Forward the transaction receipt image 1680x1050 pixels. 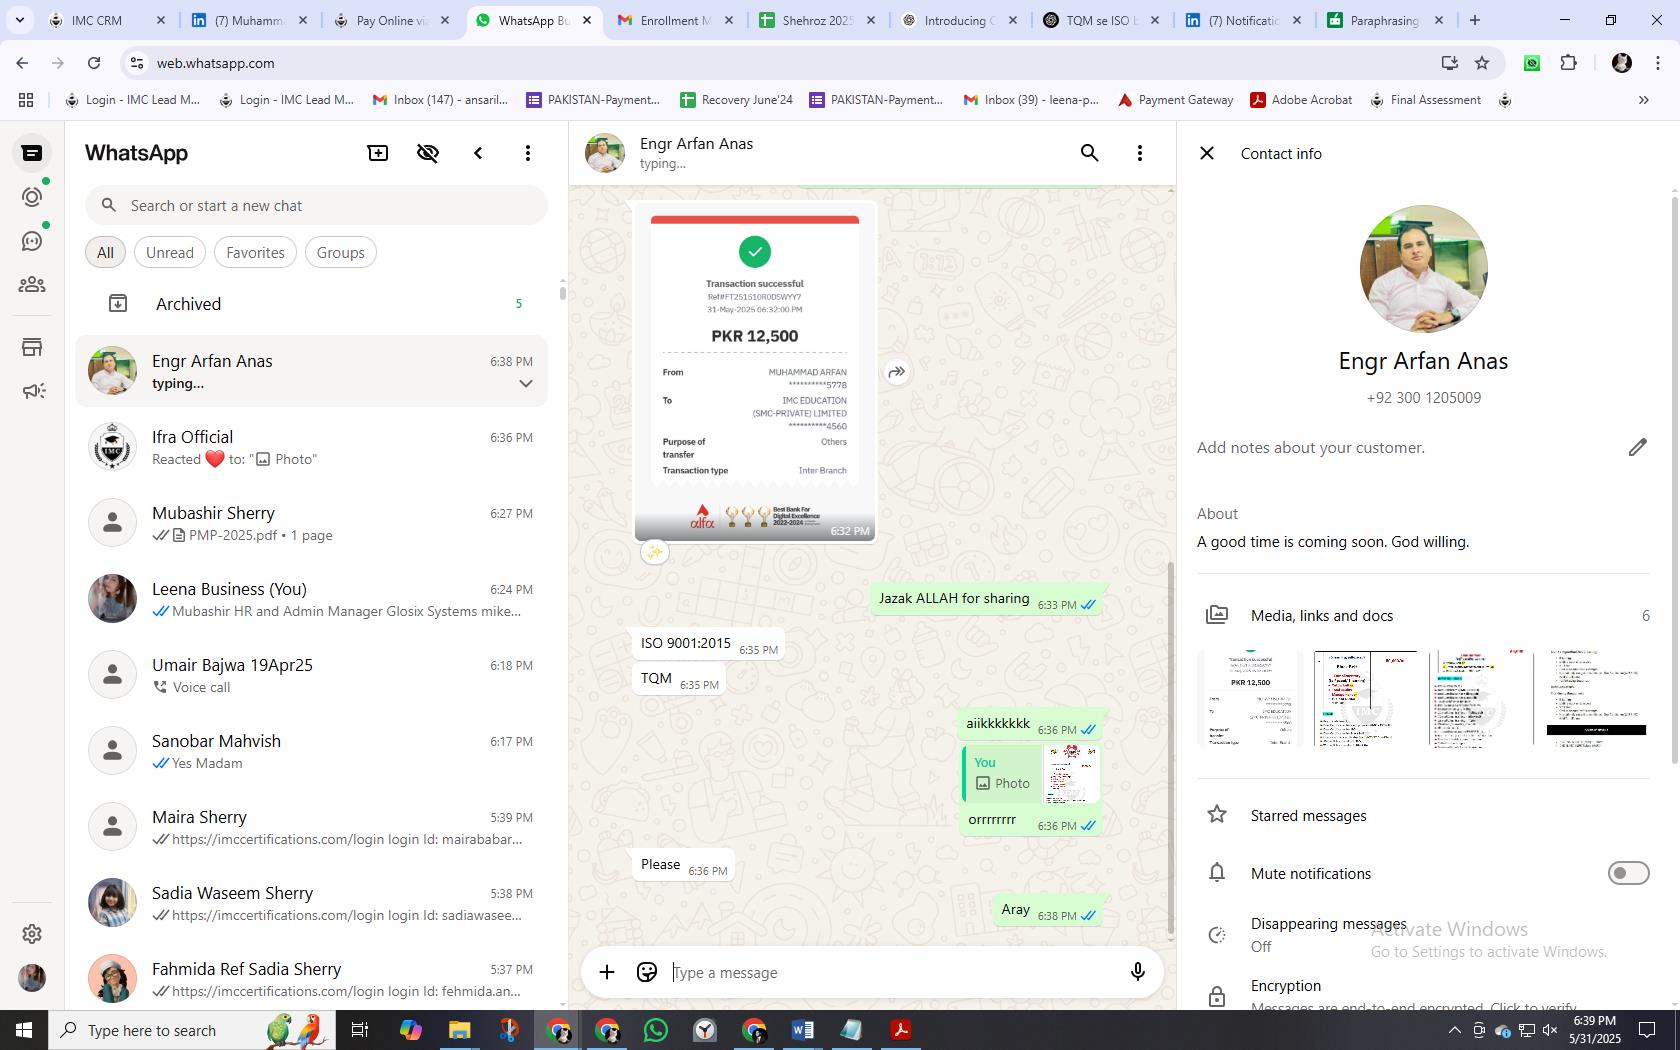(x=897, y=372)
